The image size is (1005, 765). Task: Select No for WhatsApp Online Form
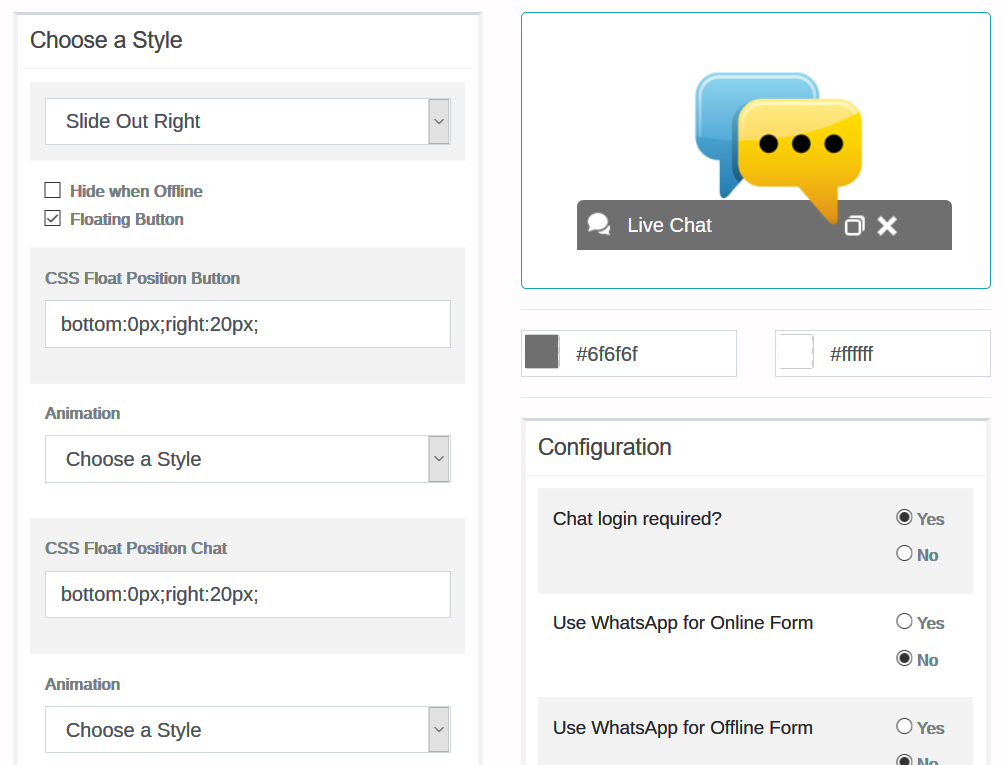[904, 659]
